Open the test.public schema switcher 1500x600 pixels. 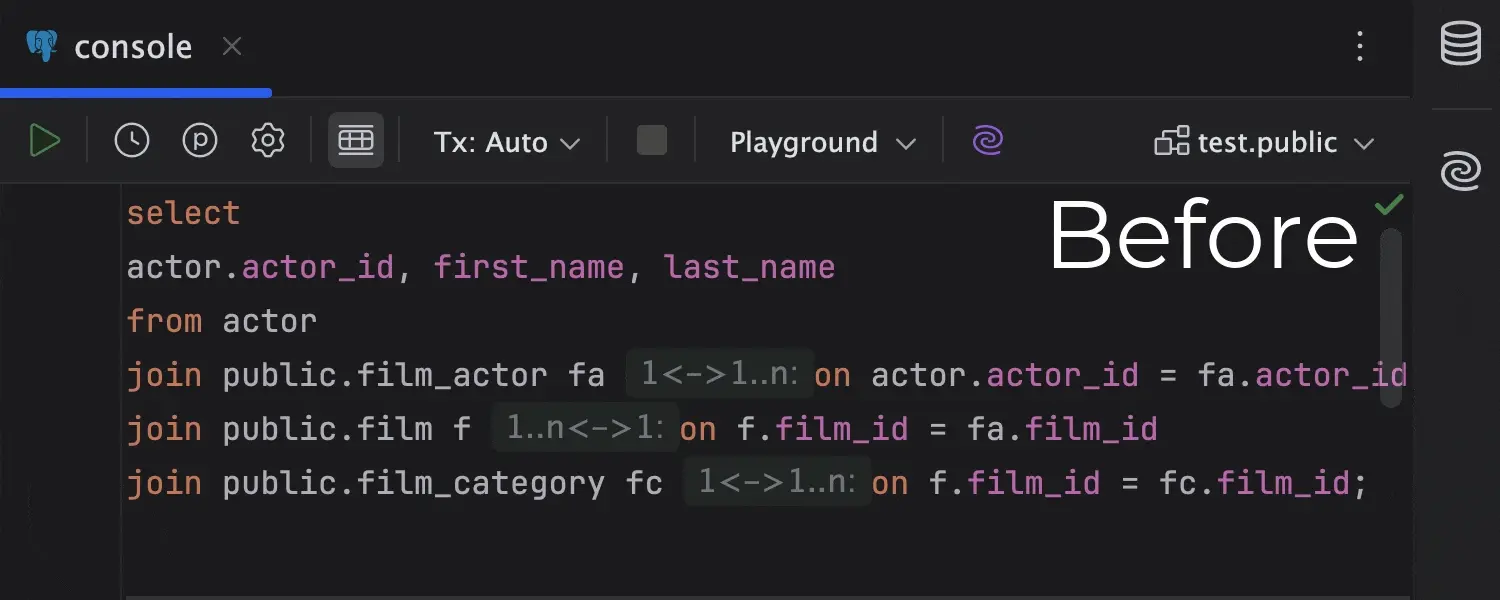(1263, 141)
